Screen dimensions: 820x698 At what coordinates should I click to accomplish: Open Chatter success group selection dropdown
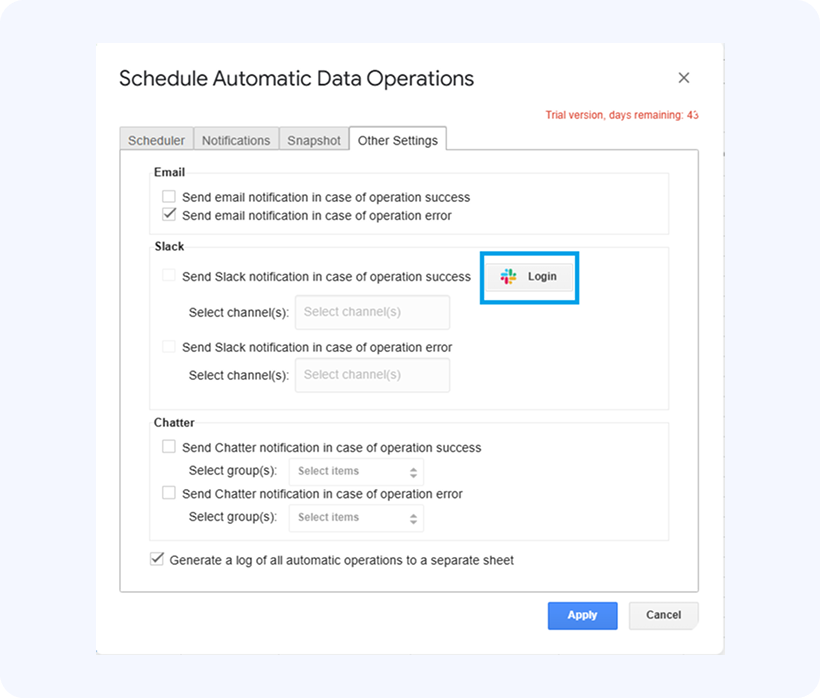click(x=356, y=471)
